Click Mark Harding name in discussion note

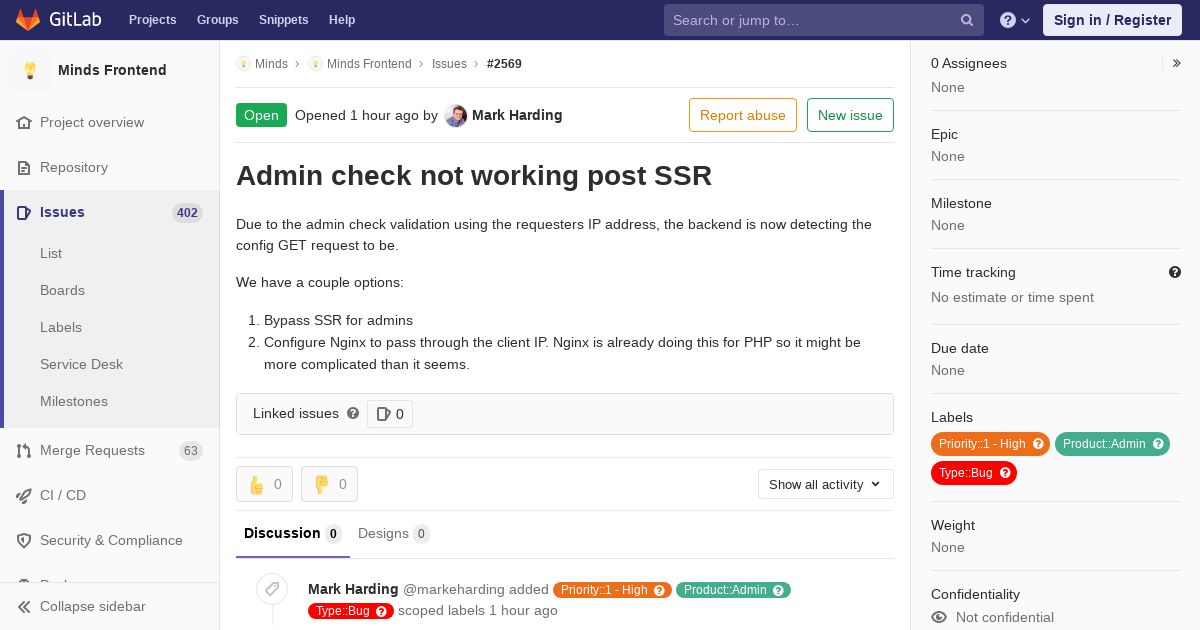[353, 589]
